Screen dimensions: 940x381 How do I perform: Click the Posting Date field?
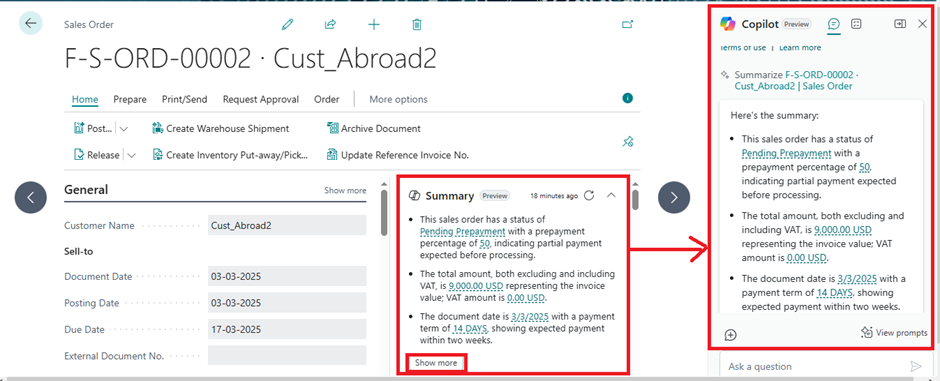pyautogui.click(x=287, y=303)
